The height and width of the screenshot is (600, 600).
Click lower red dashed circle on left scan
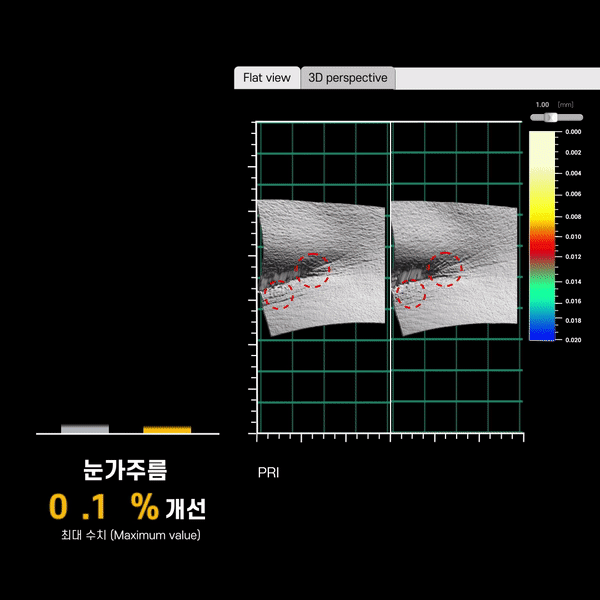click(278, 294)
